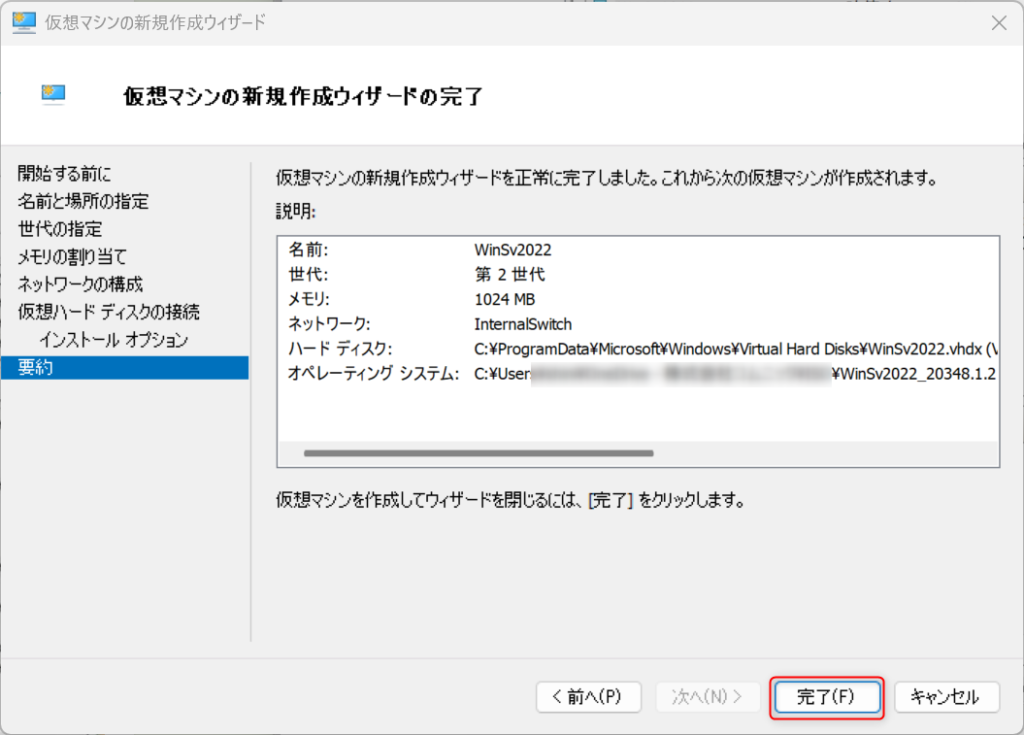The image size is (1024, 735).
Task: Open the 名前と場所の指定 page
Action: (x=83, y=202)
